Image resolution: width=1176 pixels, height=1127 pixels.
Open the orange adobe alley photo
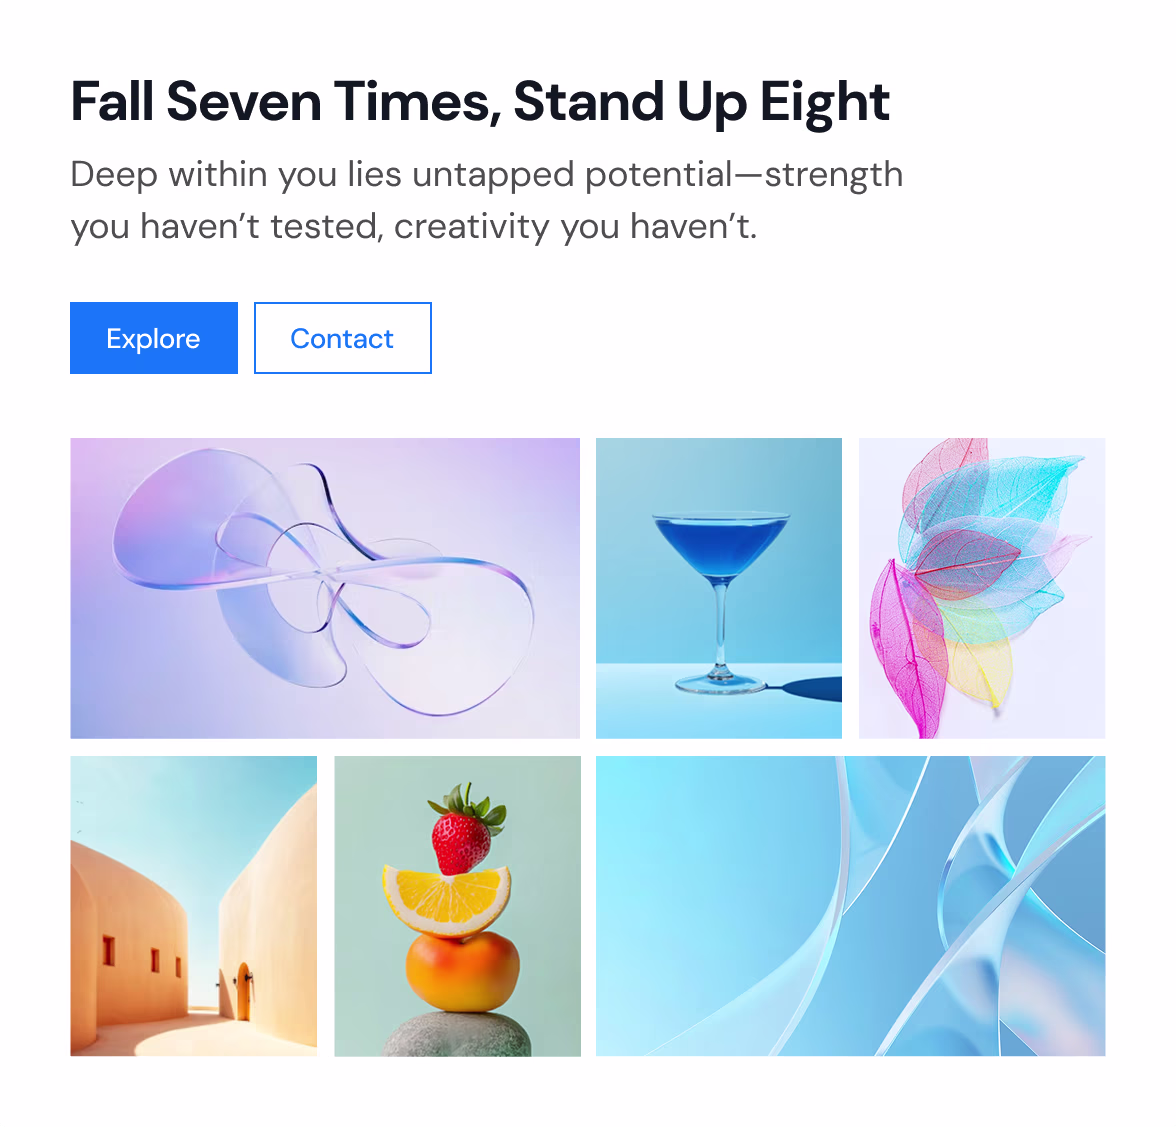tap(194, 906)
